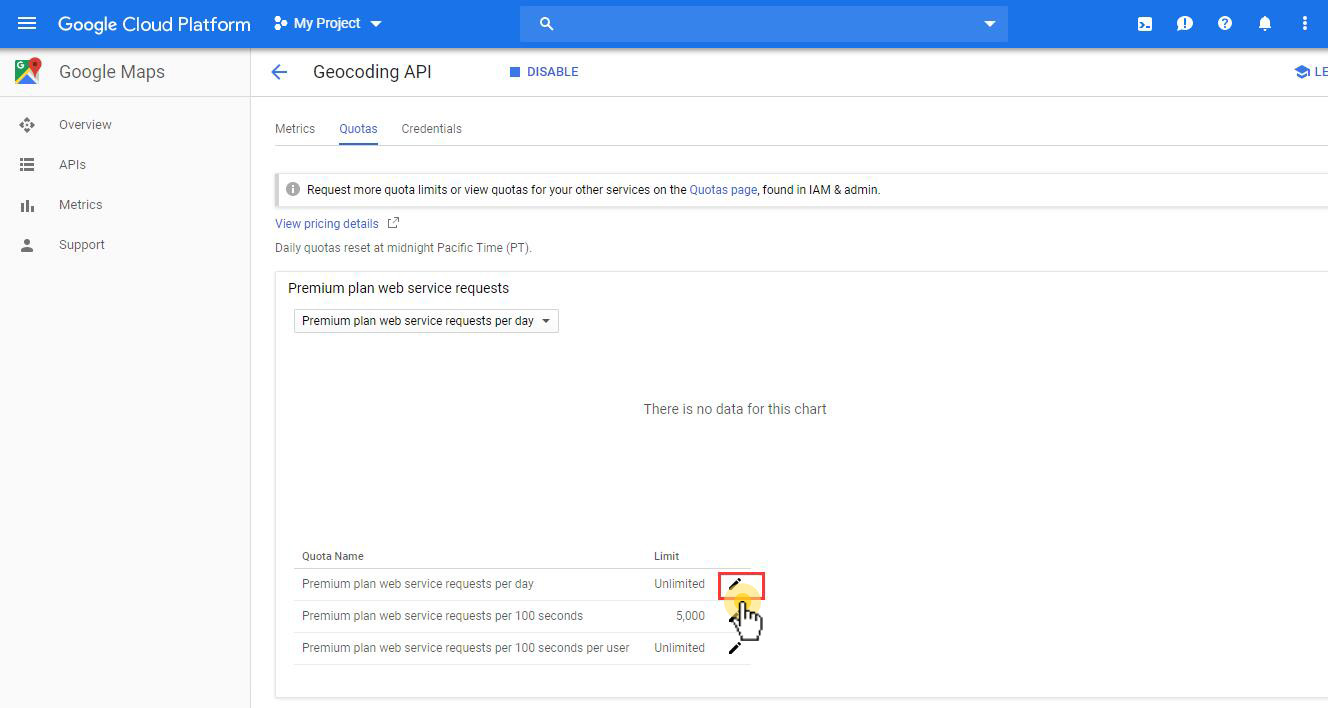Click the Quota Name column header
The image size is (1328, 708).
(333, 556)
